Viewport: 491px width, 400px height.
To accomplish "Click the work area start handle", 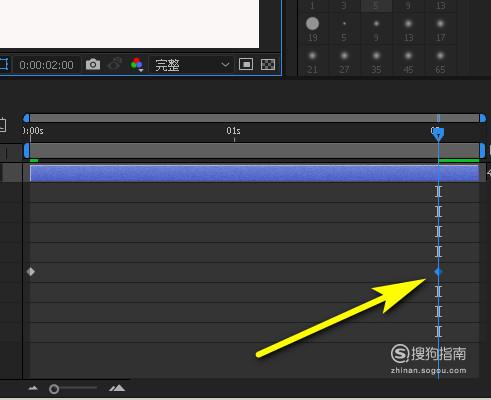I will tap(26, 151).
